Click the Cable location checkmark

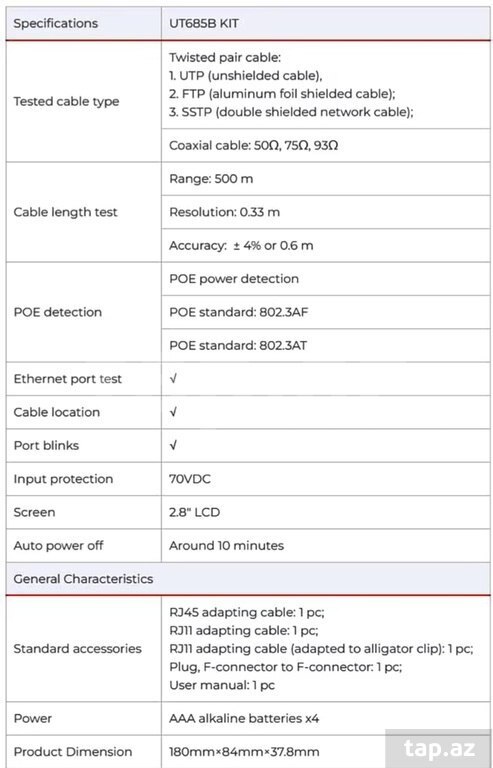click(173, 412)
